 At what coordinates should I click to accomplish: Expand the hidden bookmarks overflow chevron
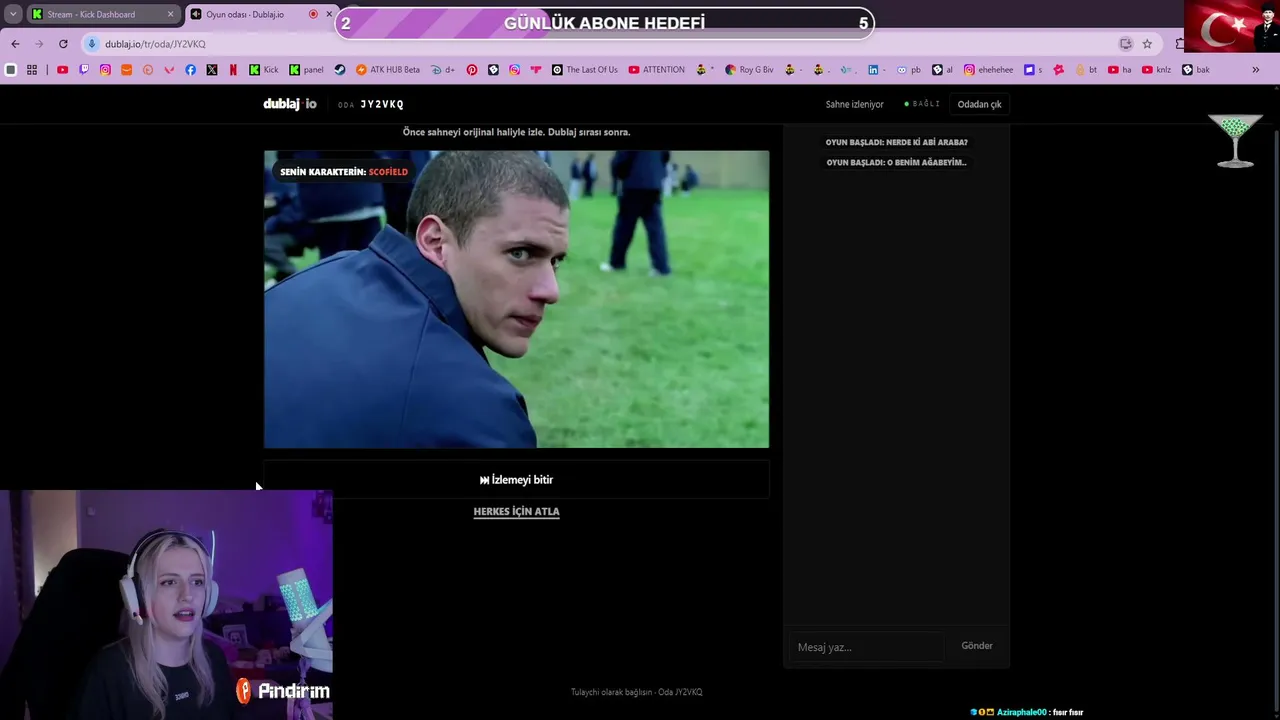pyautogui.click(x=1256, y=70)
